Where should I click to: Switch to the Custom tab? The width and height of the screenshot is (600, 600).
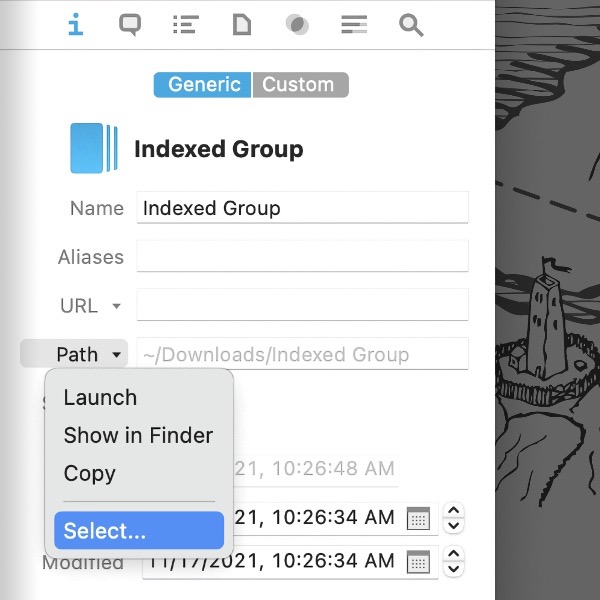tap(300, 85)
